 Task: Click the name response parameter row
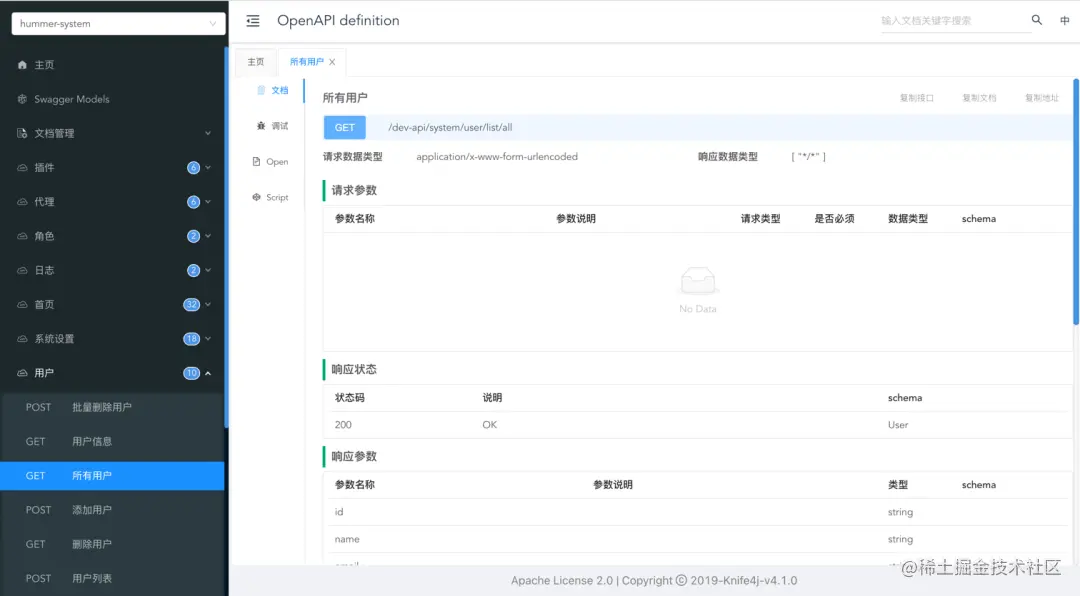pyautogui.click(x=696, y=540)
